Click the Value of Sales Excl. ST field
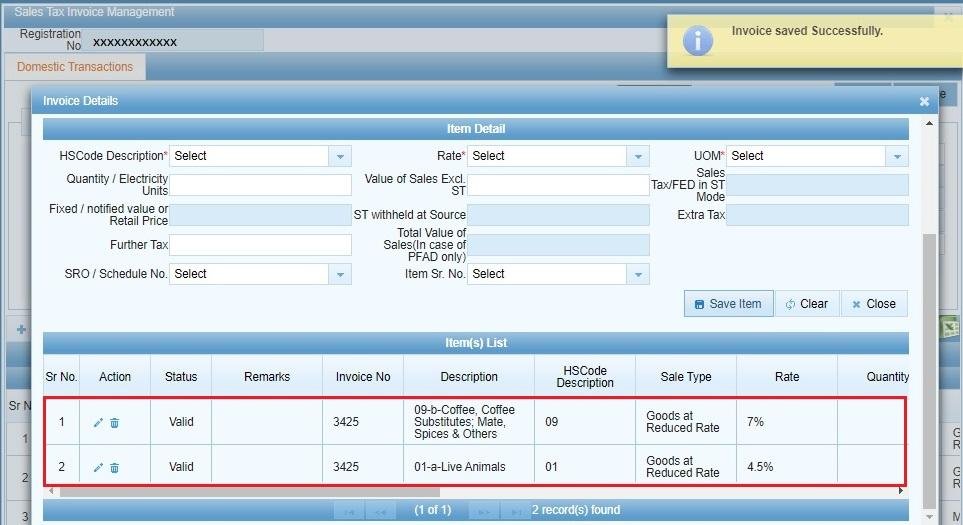Image resolution: width=963 pixels, height=525 pixels. 558,185
